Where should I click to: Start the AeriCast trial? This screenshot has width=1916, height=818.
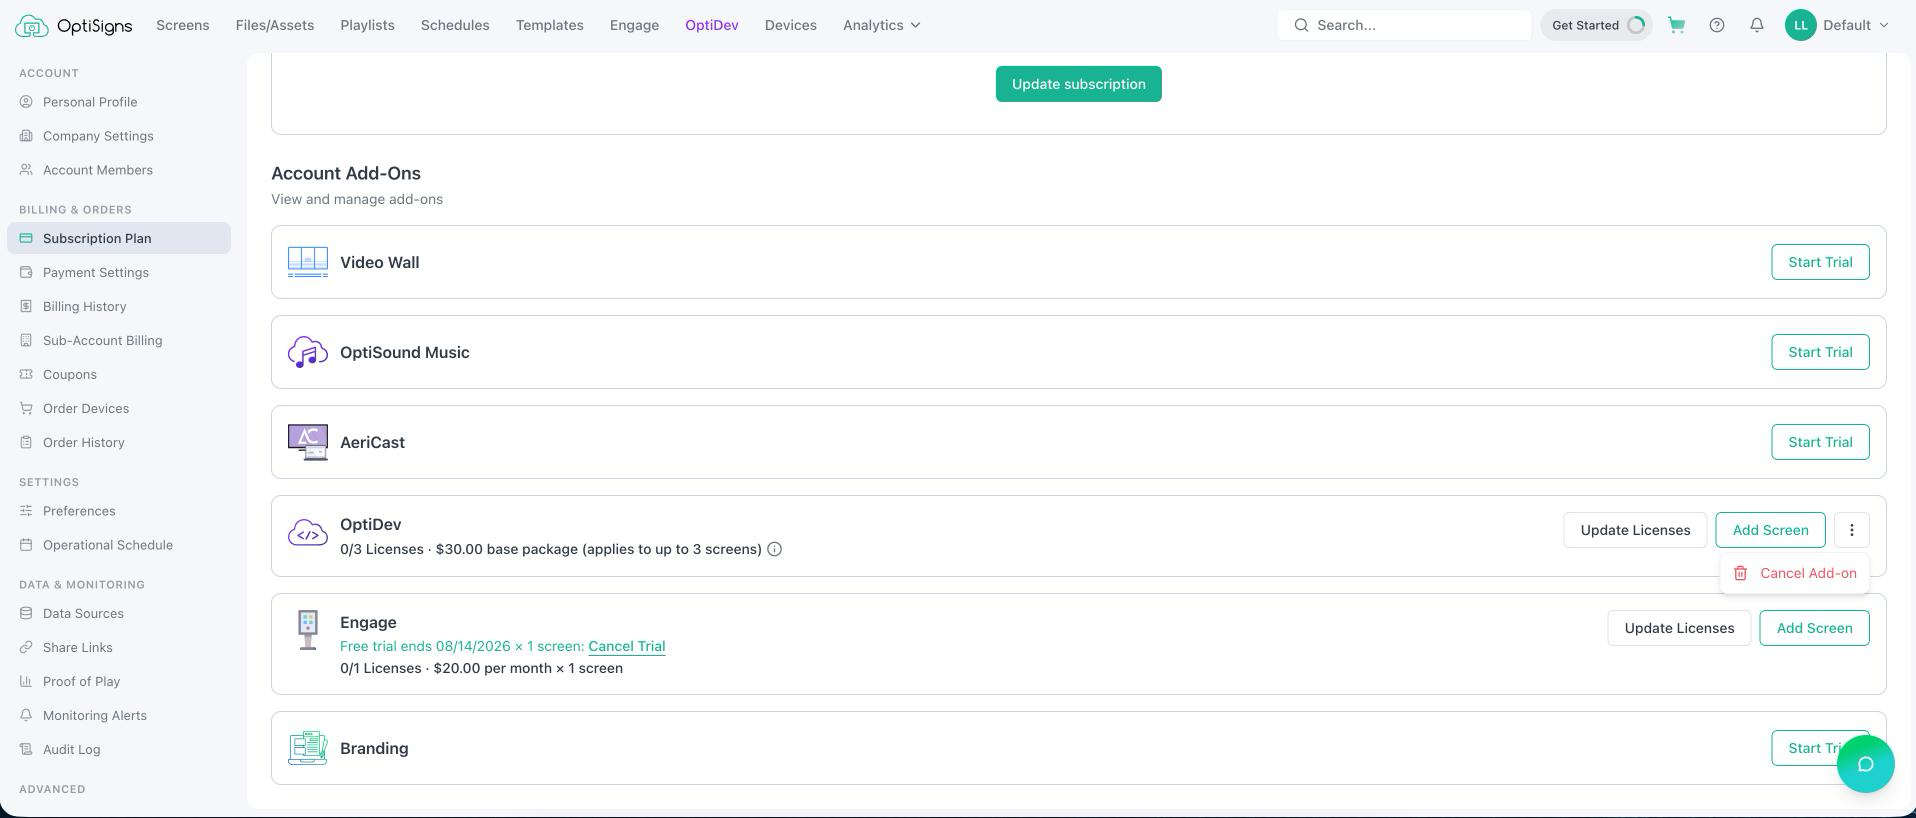pyautogui.click(x=1820, y=442)
